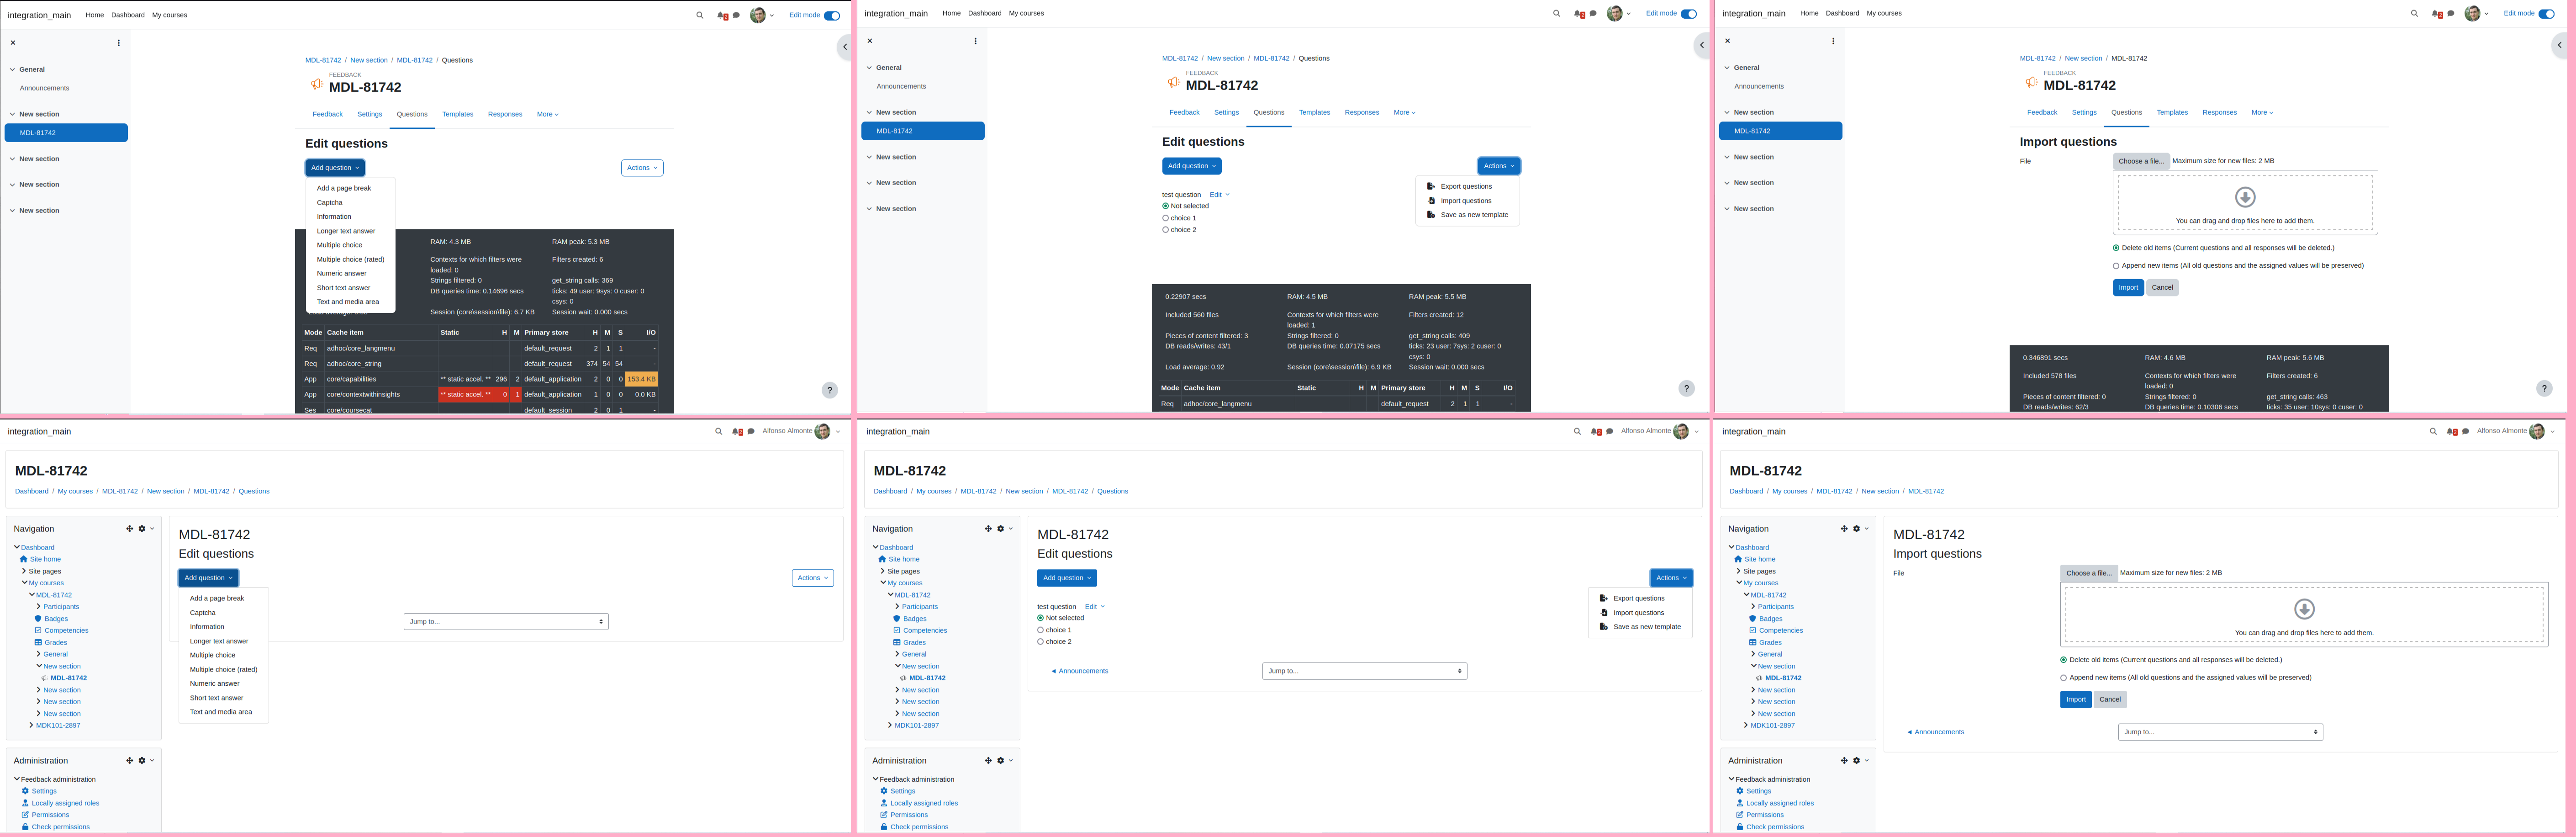Image resolution: width=2576 pixels, height=837 pixels.
Task: Choose 'Numeric answer' in bottom-left menu
Action: (215, 684)
